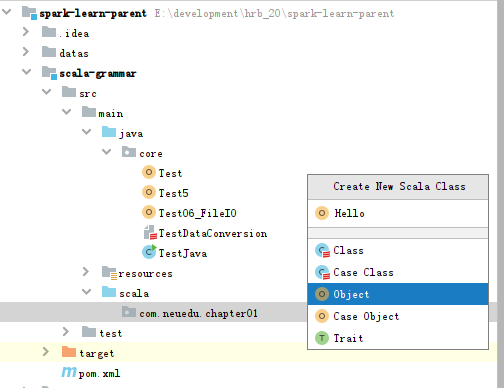Collapse the core package chevron
This screenshot has height=388, width=504.
click(x=106, y=152)
